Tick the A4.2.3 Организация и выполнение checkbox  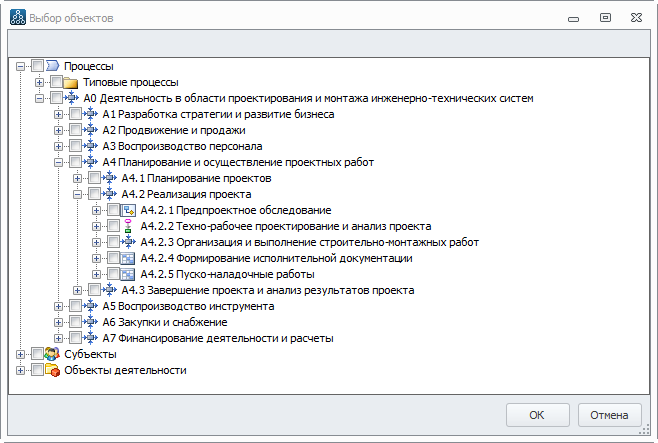pyautogui.click(x=113, y=242)
